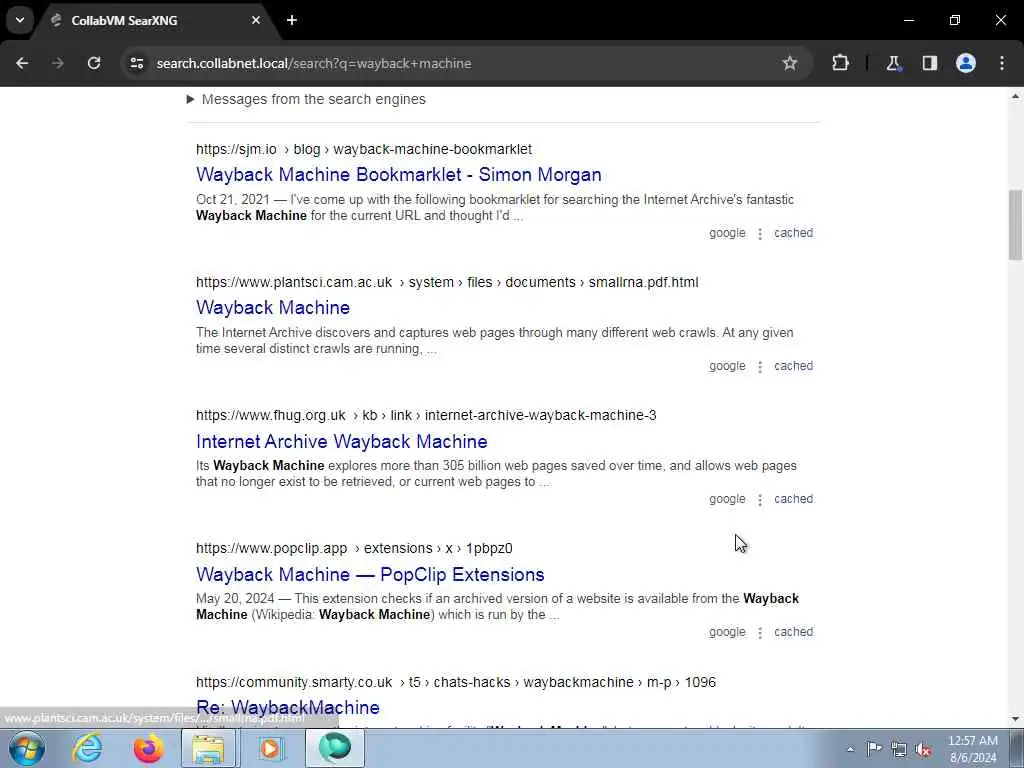Screen dimensions: 1024x768
Task: Select the CollabVM SearXNG tab
Action: (x=153, y=20)
